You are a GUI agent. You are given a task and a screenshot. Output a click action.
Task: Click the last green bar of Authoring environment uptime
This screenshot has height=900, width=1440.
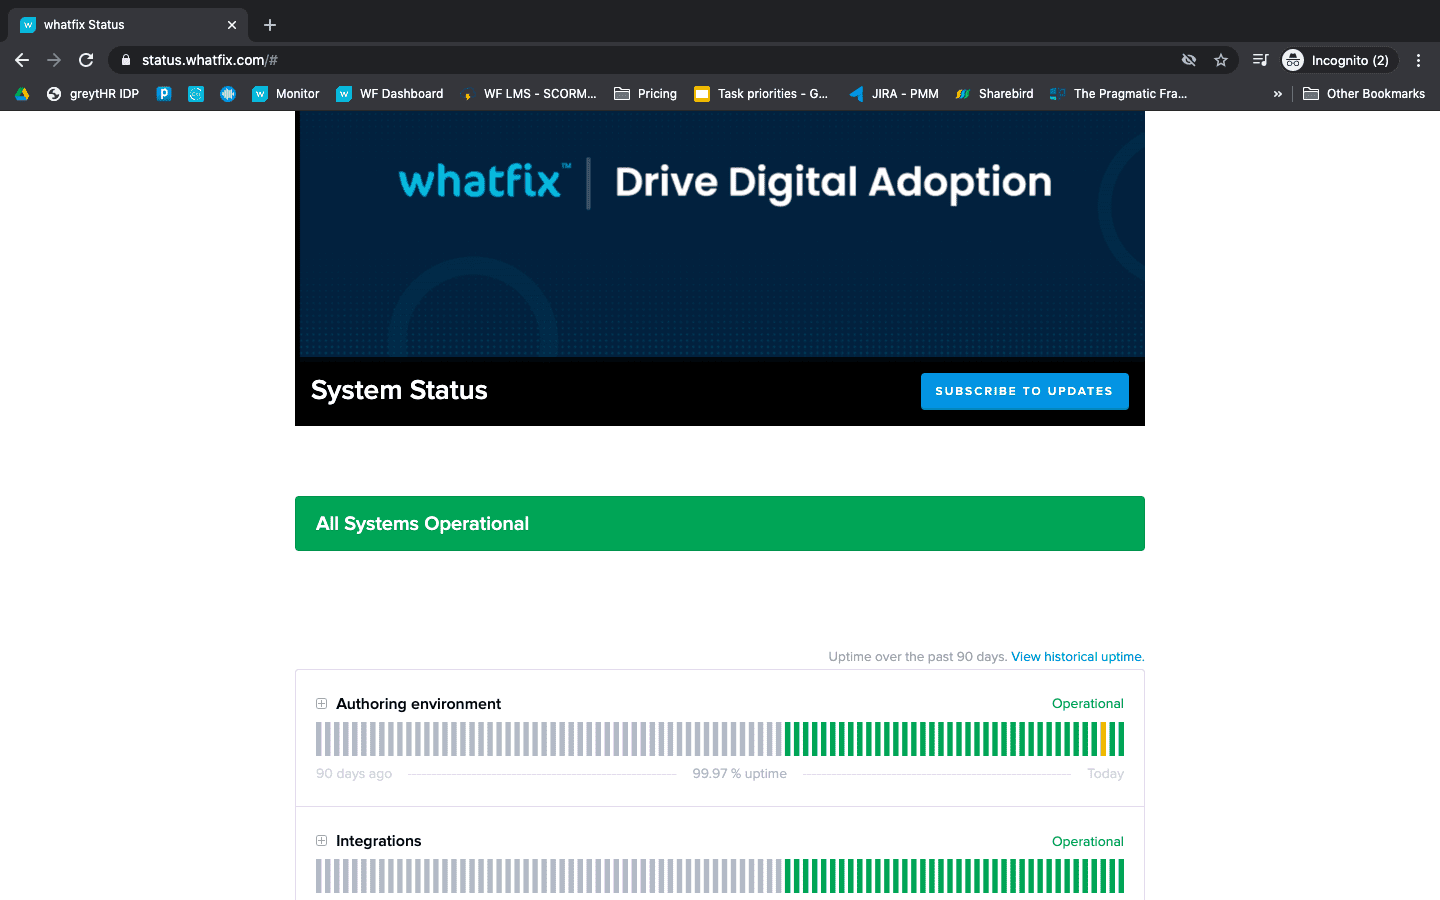[1121, 739]
